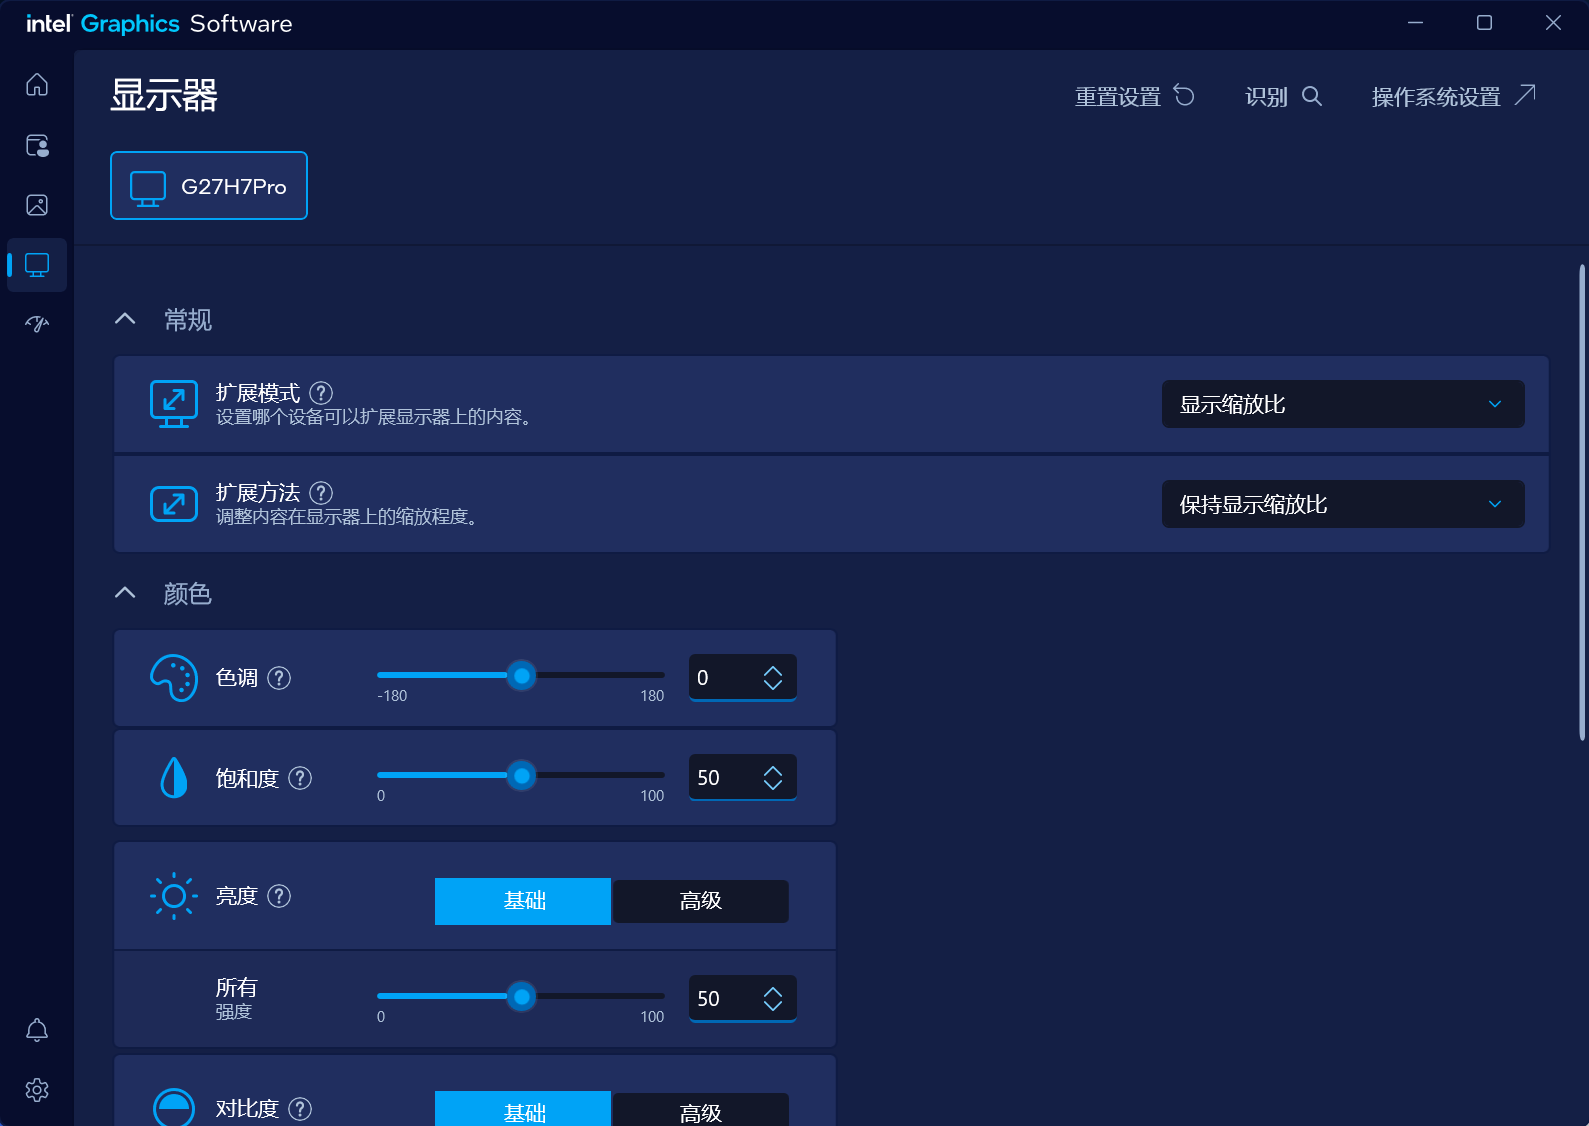Collapse the 常规 section chevron

[x=125, y=319]
